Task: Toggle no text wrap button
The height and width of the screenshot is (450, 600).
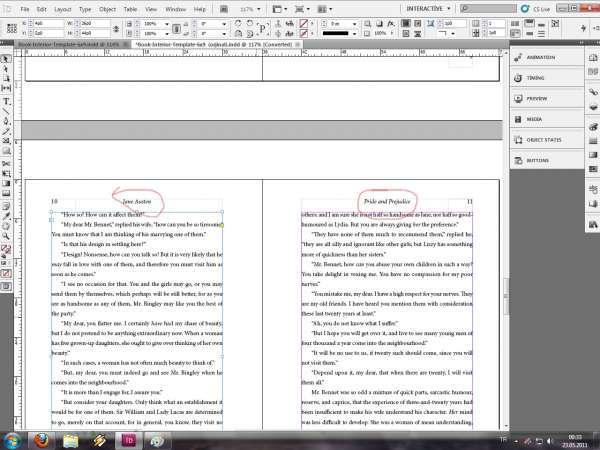Action: tap(406, 24)
